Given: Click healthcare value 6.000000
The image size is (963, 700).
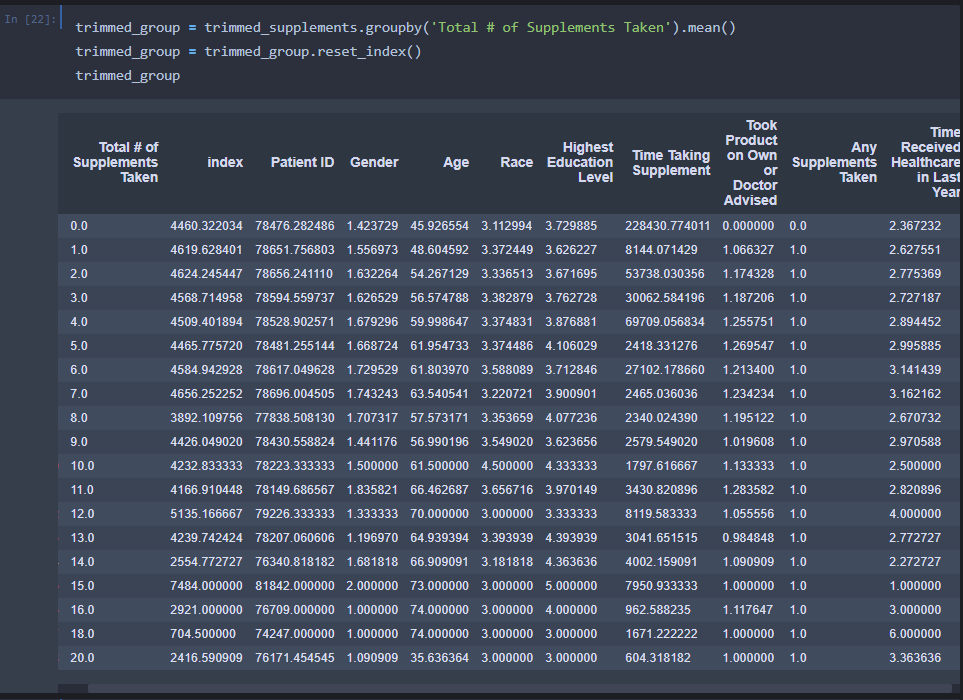Looking at the screenshot, I should [914, 634].
